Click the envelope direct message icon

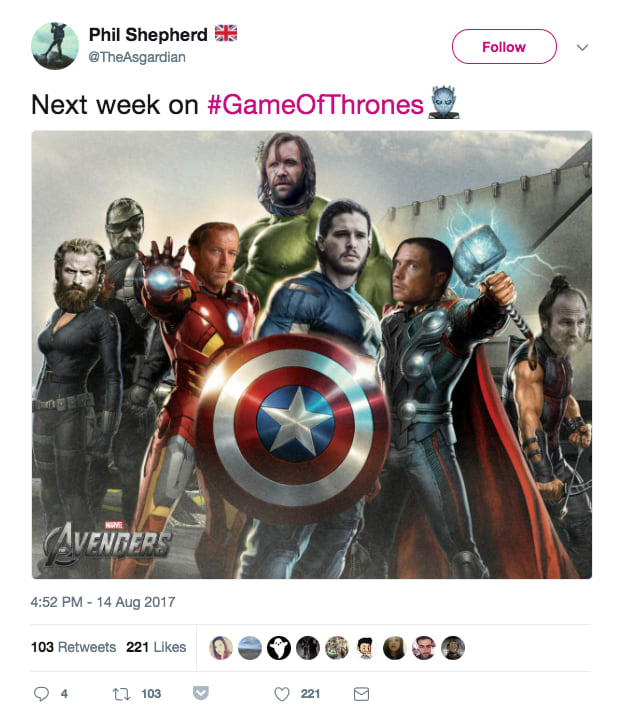pyautogui.click(x=361, y=694)
